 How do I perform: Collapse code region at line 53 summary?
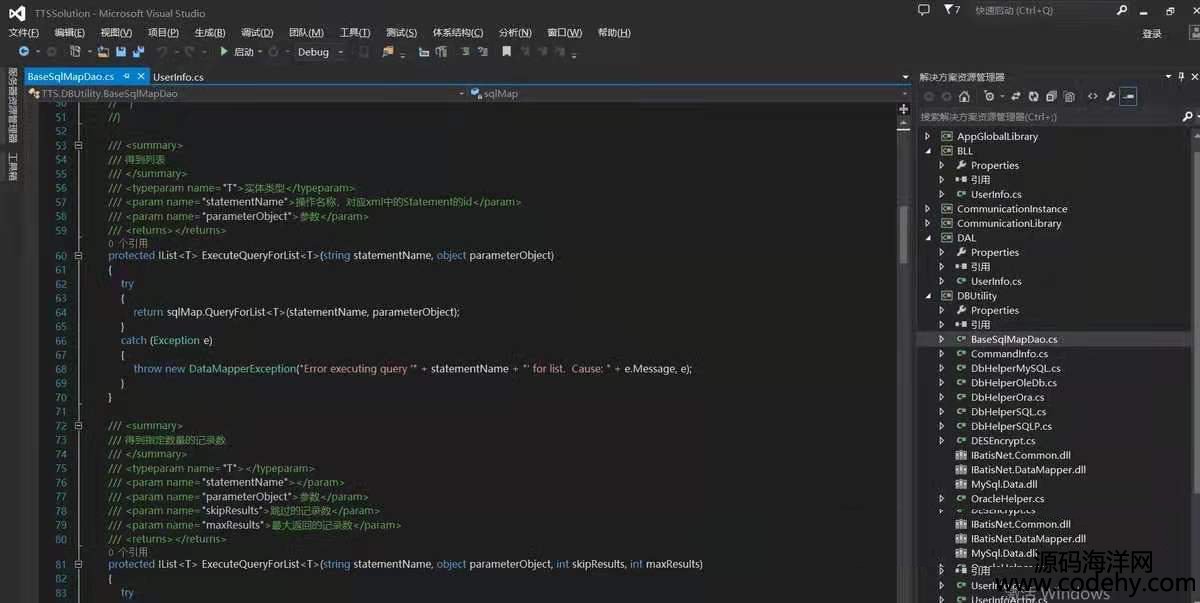78,145
